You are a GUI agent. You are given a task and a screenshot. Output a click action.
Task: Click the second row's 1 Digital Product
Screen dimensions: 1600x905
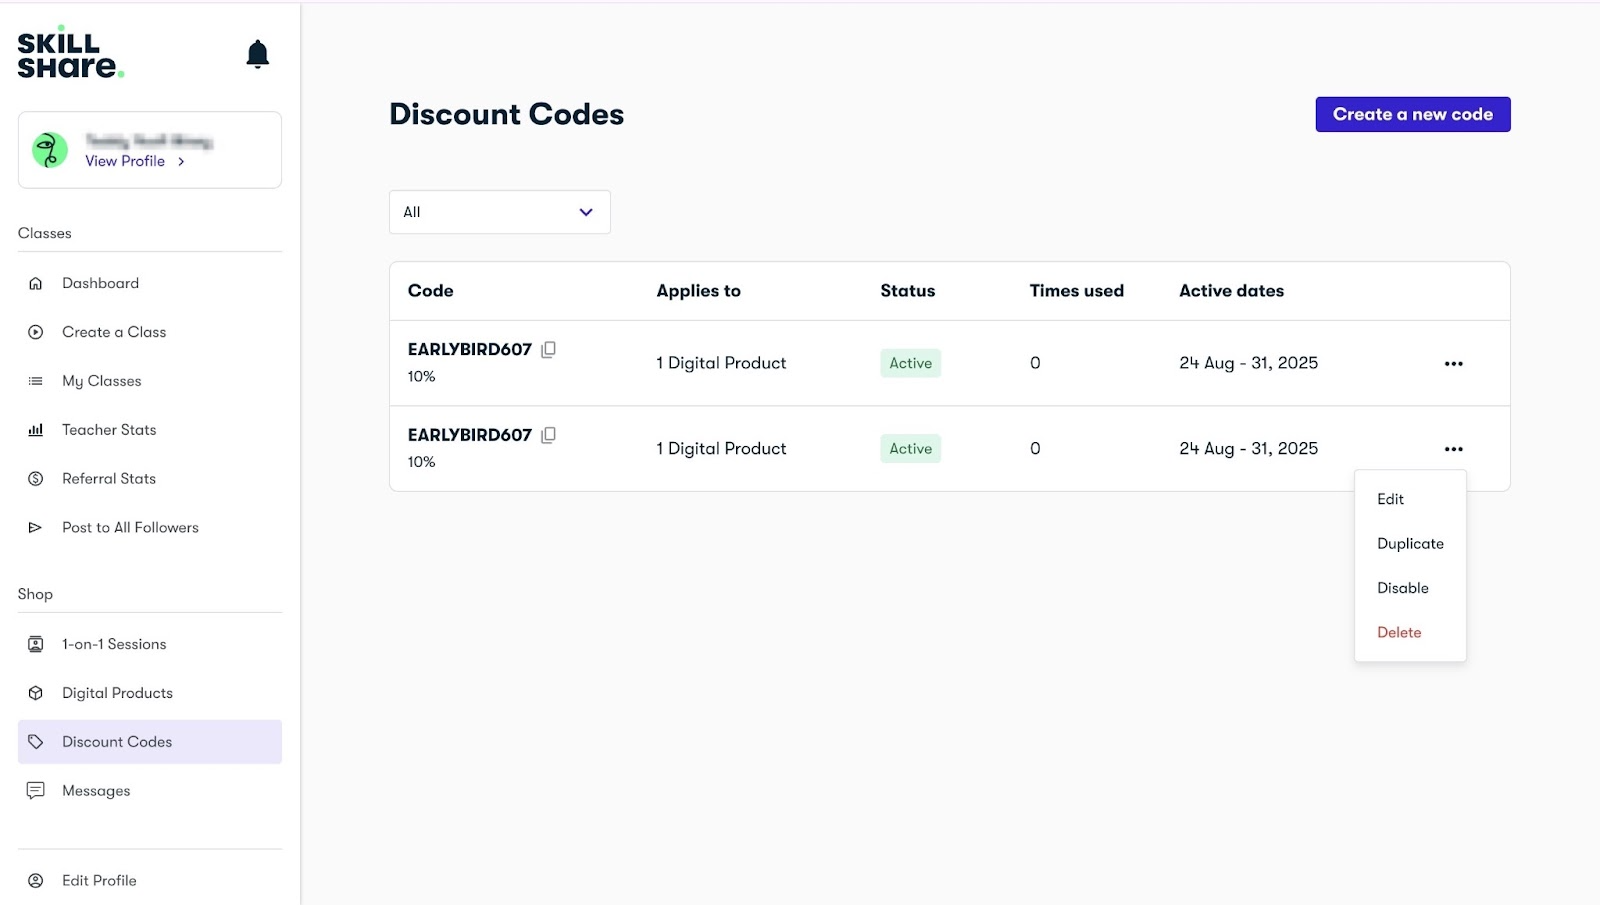tap(721, 449)
